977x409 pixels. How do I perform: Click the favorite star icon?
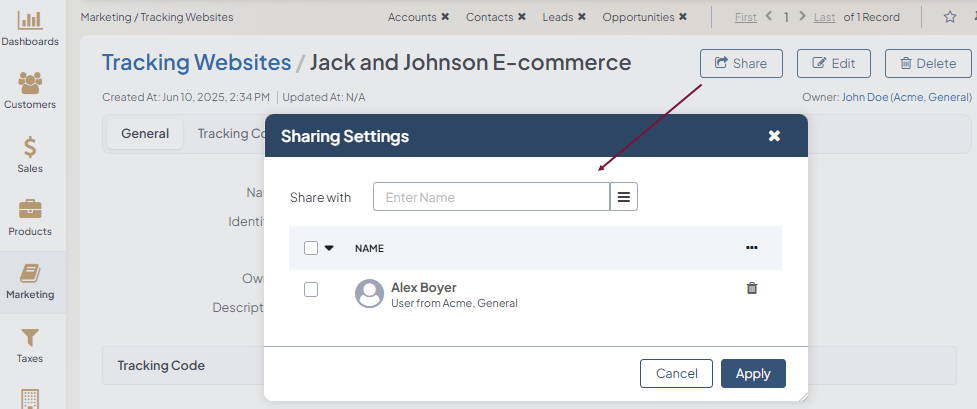[950, 17]
